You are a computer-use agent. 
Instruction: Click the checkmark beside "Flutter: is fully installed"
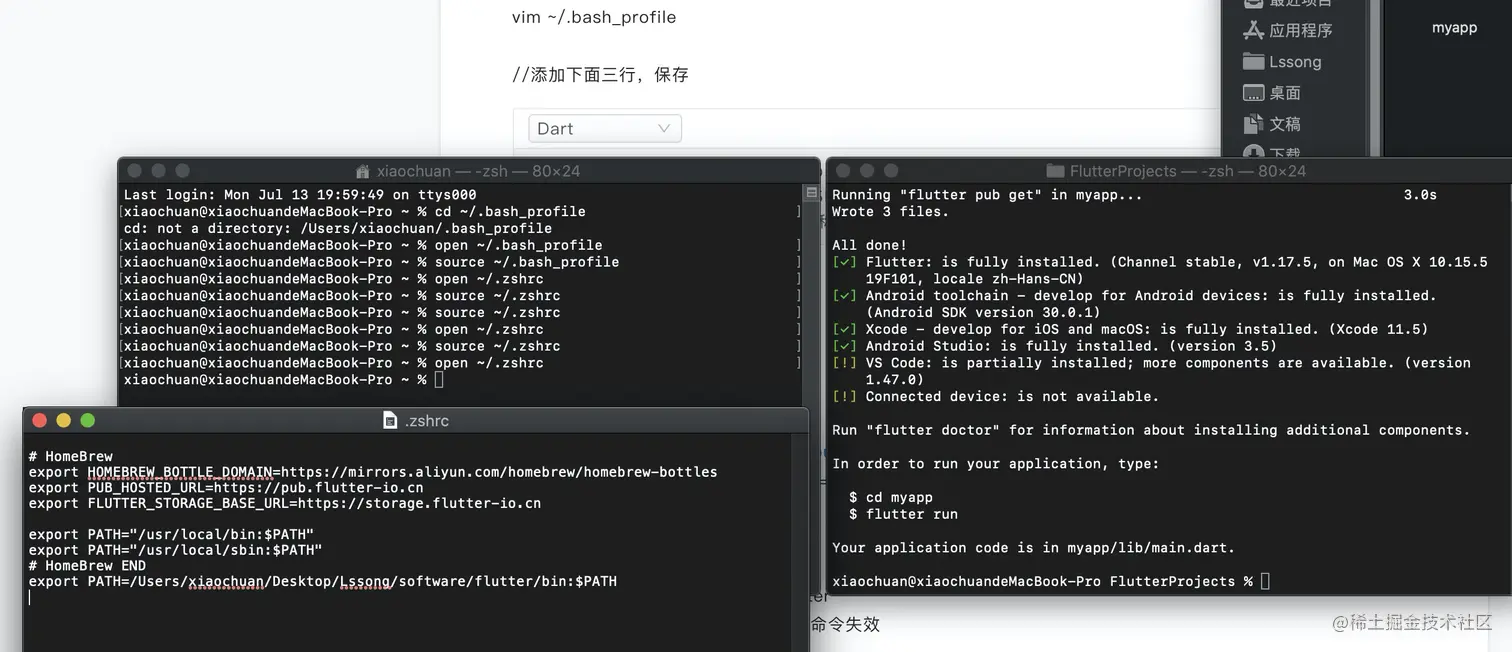pyautogui.click(x=845, y=262)
